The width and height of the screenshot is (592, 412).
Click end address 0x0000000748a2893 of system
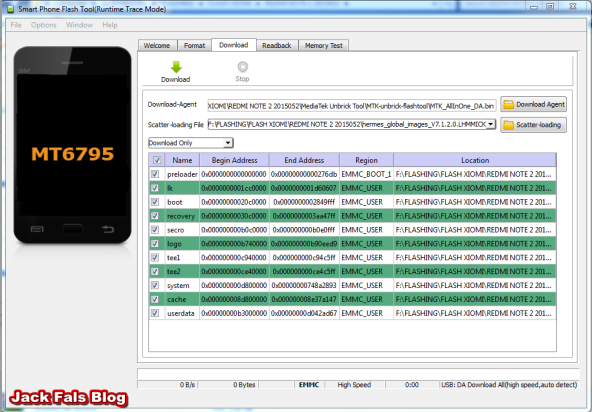[x=304, y=285]
